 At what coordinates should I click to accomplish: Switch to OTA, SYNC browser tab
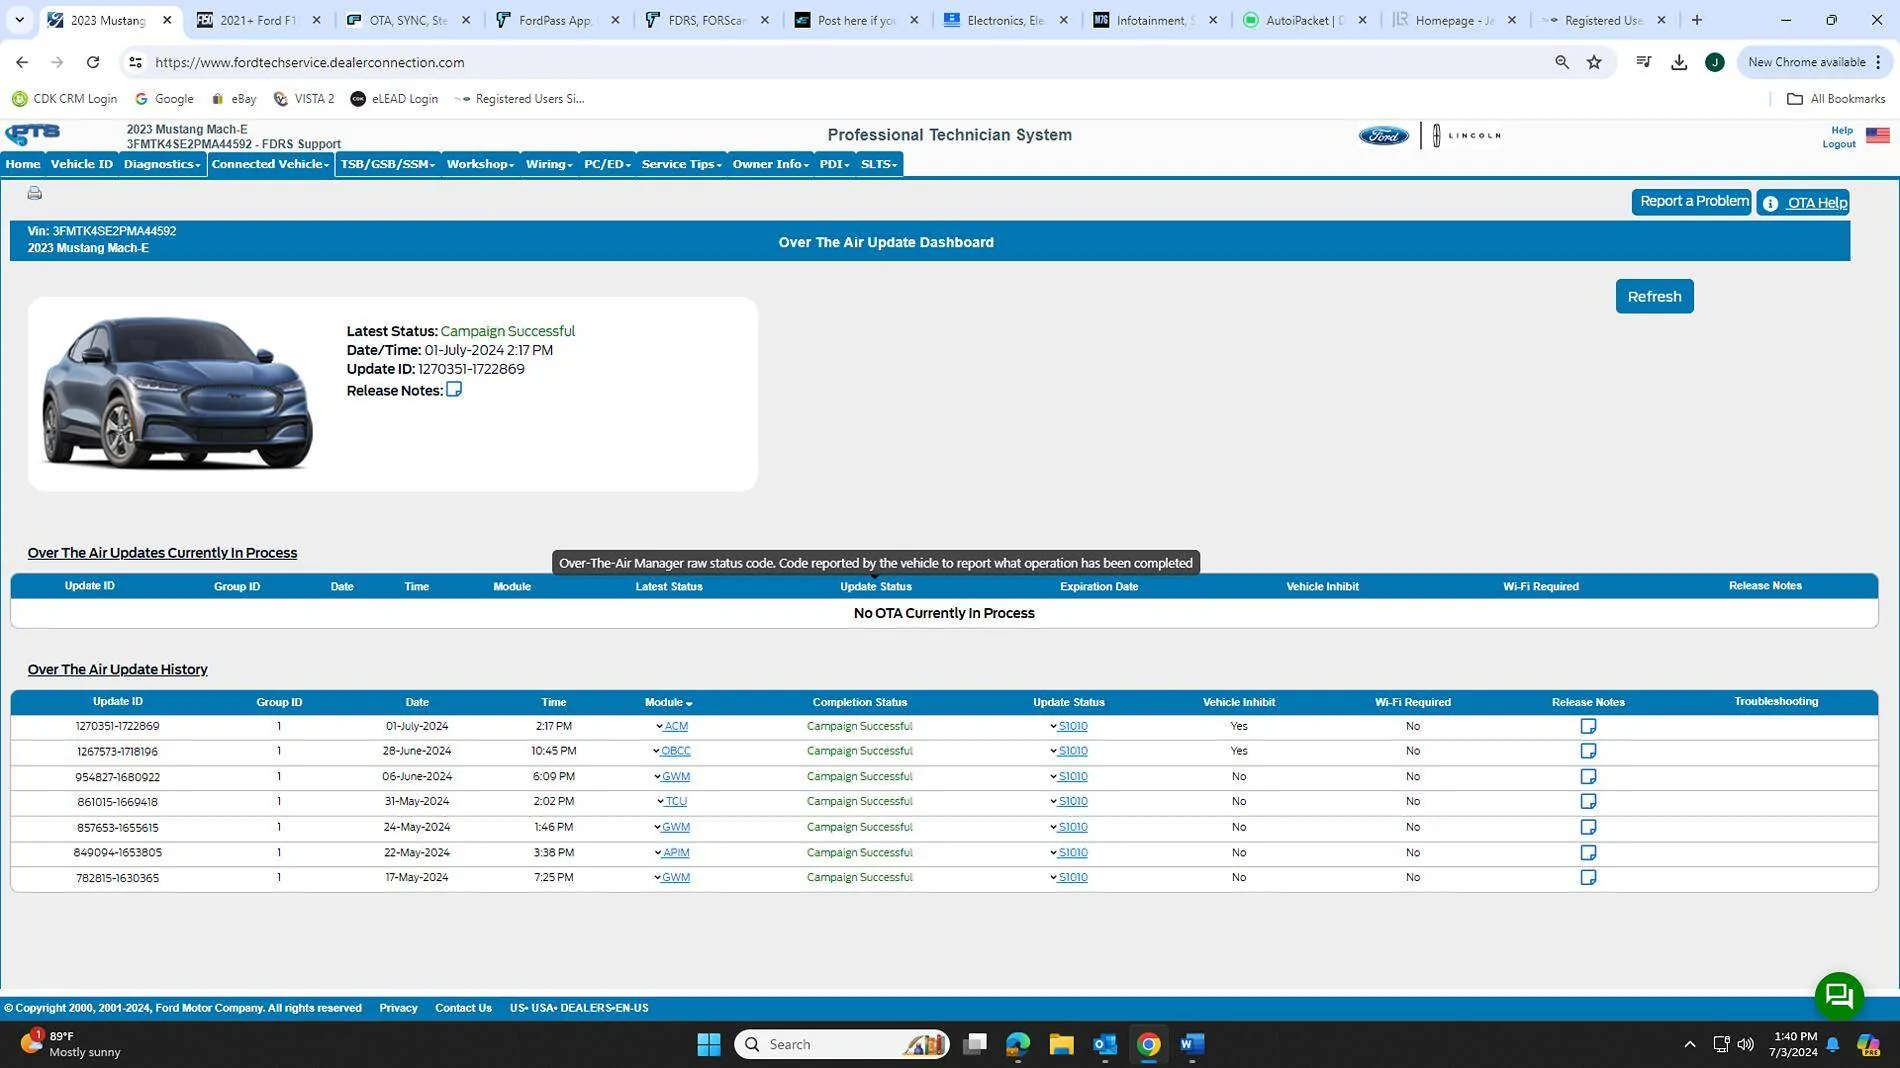point(408,20)
